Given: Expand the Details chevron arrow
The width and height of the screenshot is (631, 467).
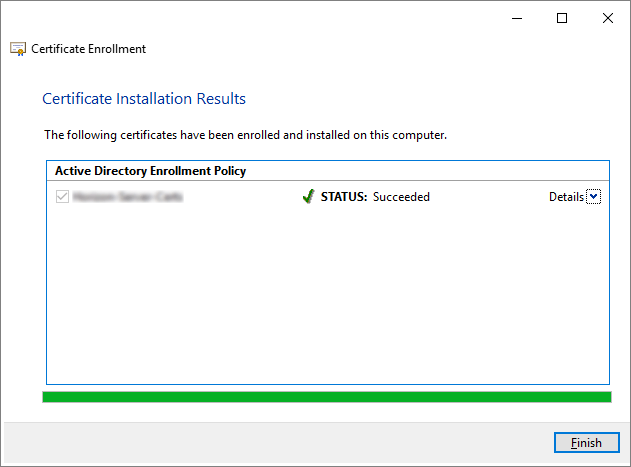Looking at the screenshot, I should click(594, 197).
